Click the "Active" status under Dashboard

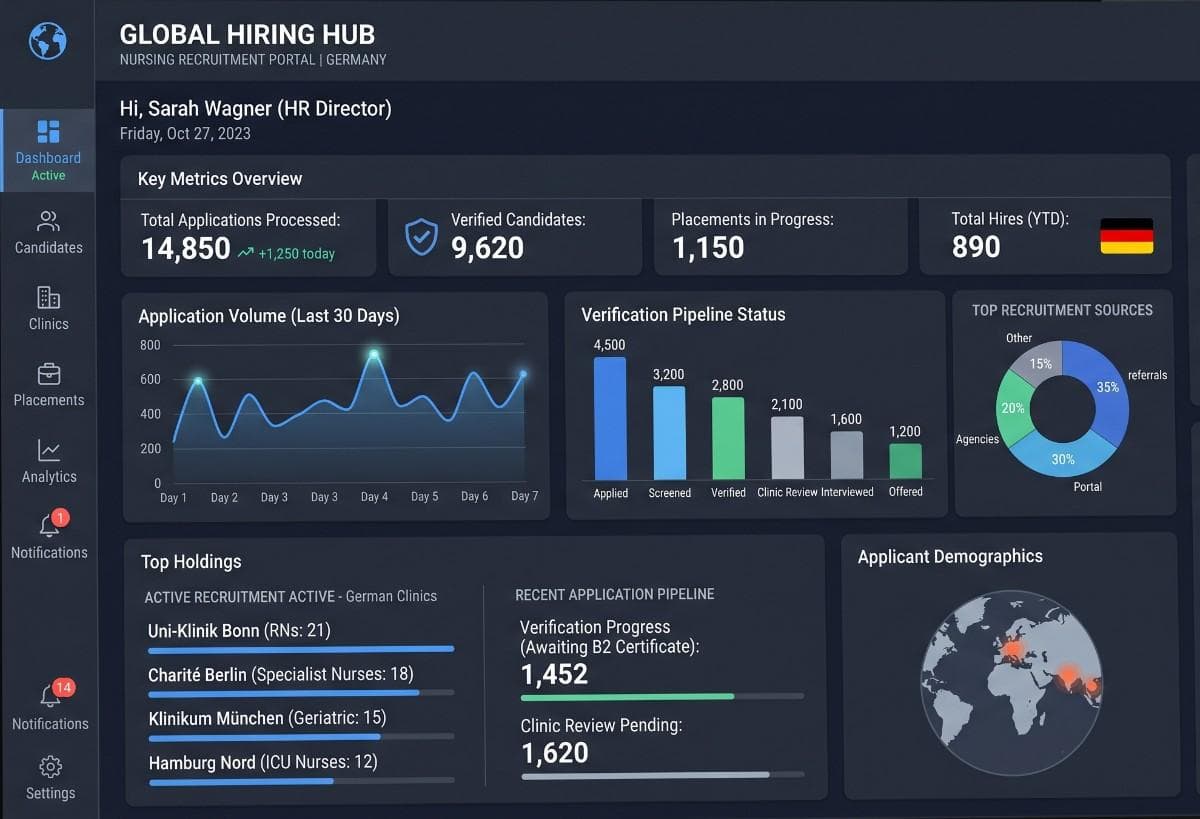pos(48,175)
